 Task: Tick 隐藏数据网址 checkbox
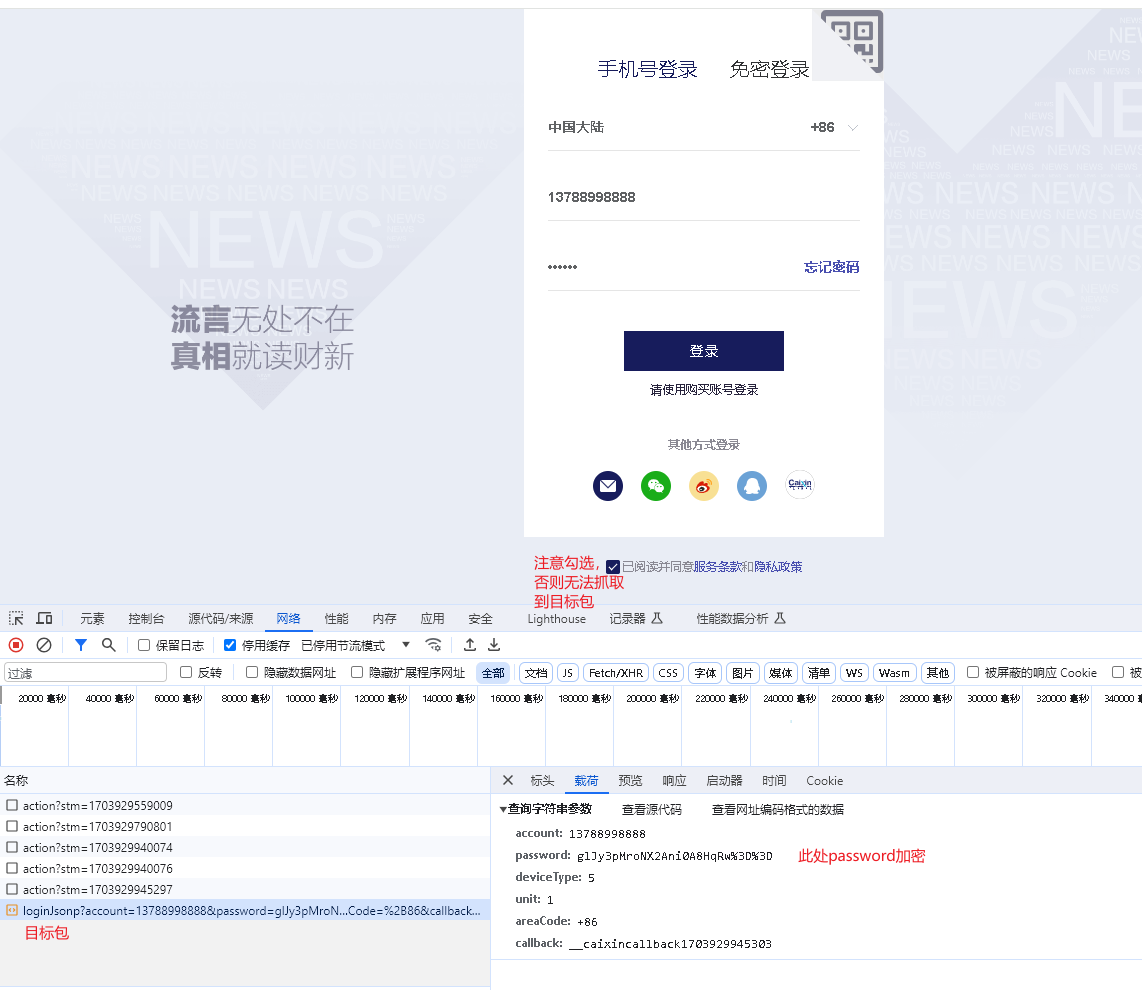[x=252, y=672]
